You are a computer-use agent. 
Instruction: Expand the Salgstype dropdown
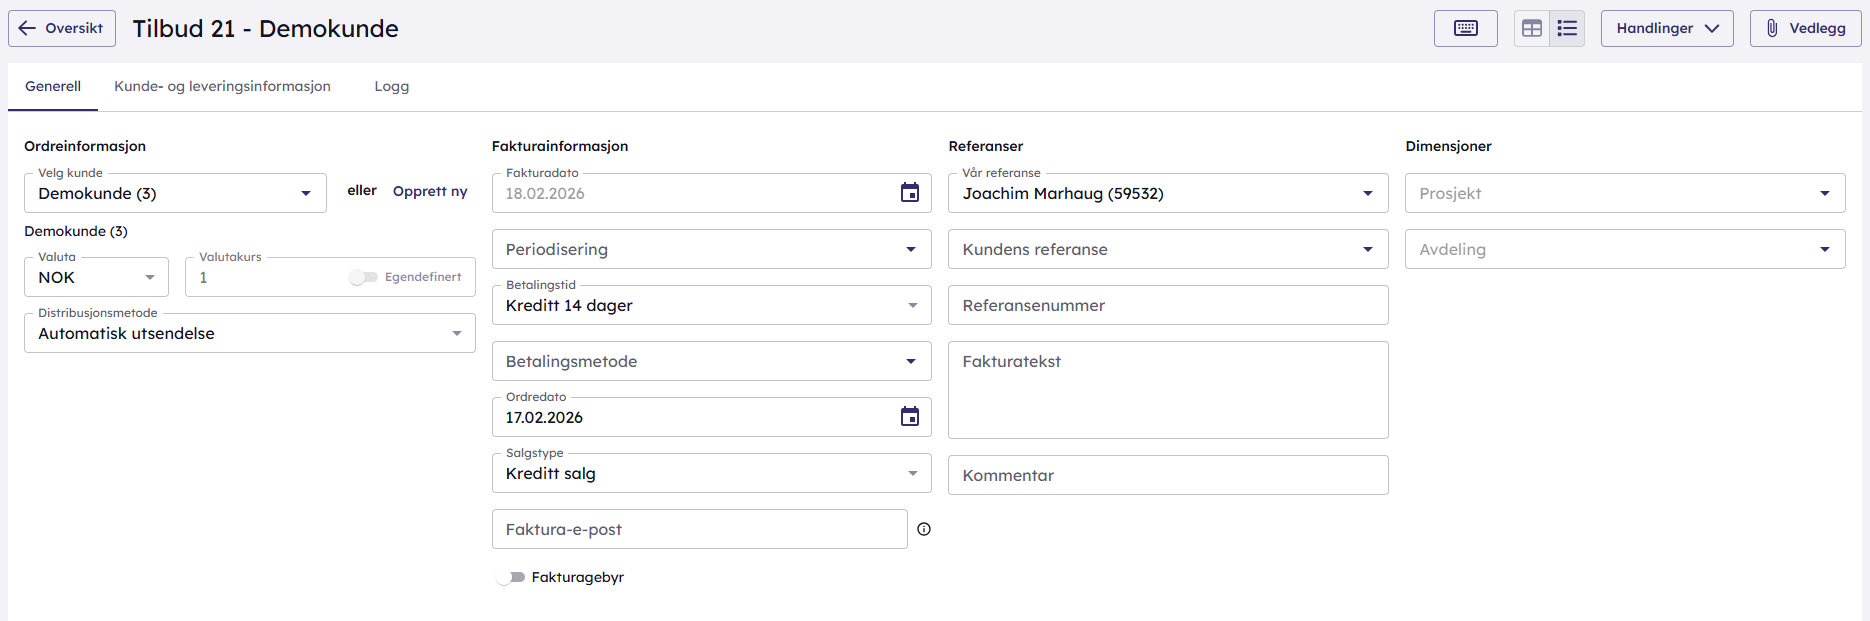coord(911,473)
